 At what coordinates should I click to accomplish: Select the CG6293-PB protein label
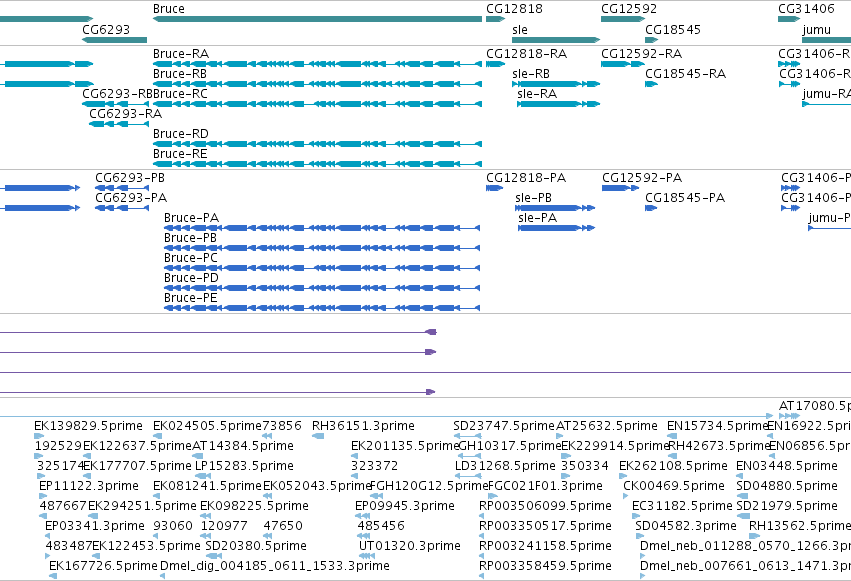point(130,178)
